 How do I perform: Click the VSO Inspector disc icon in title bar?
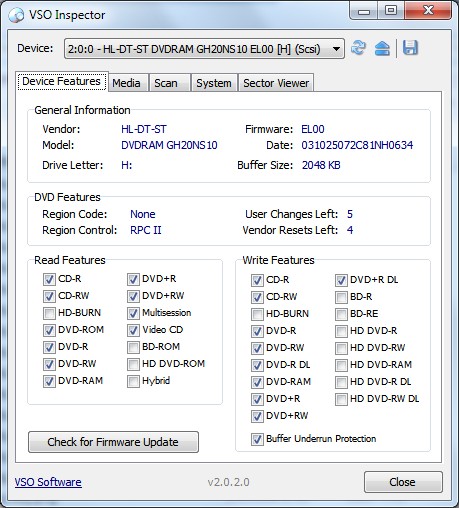click(16, 15)
